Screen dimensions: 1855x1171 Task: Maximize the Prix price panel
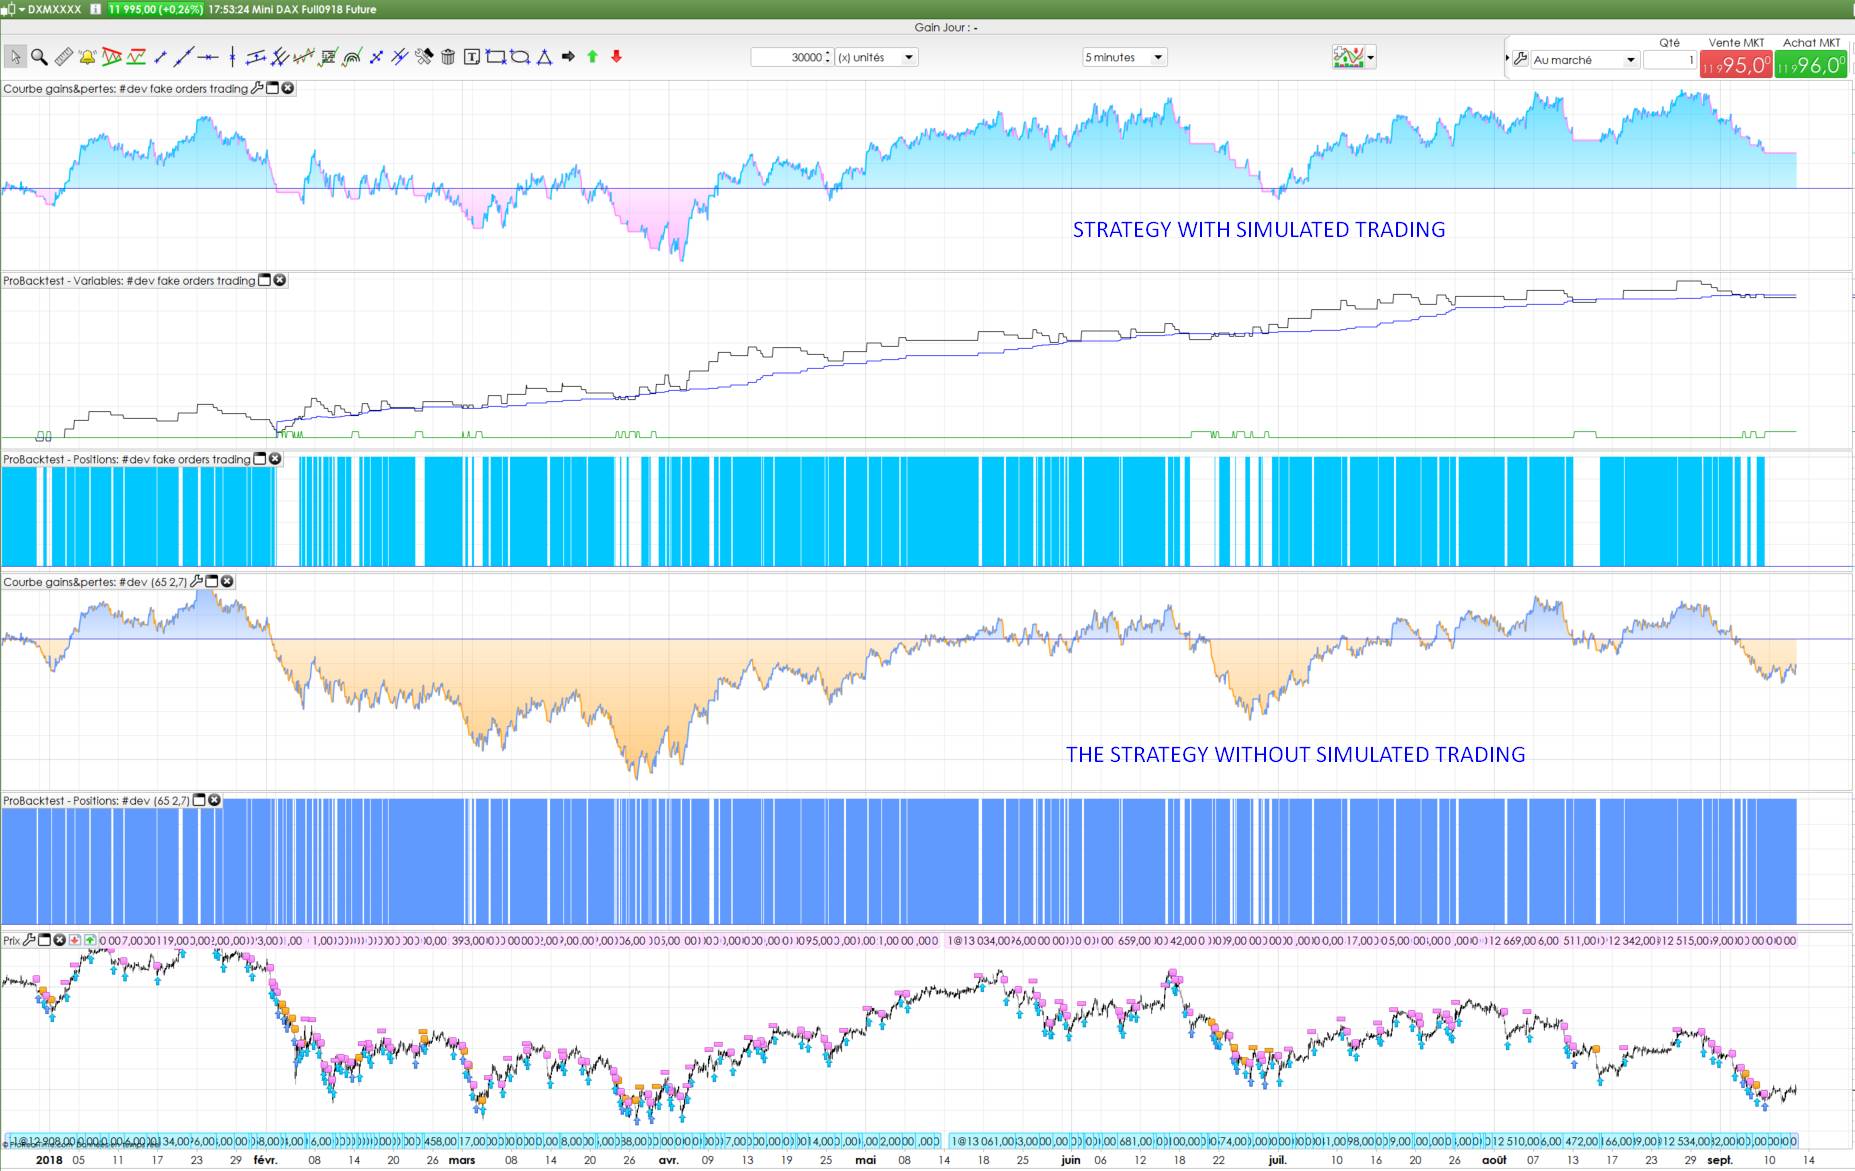[44, 940]
